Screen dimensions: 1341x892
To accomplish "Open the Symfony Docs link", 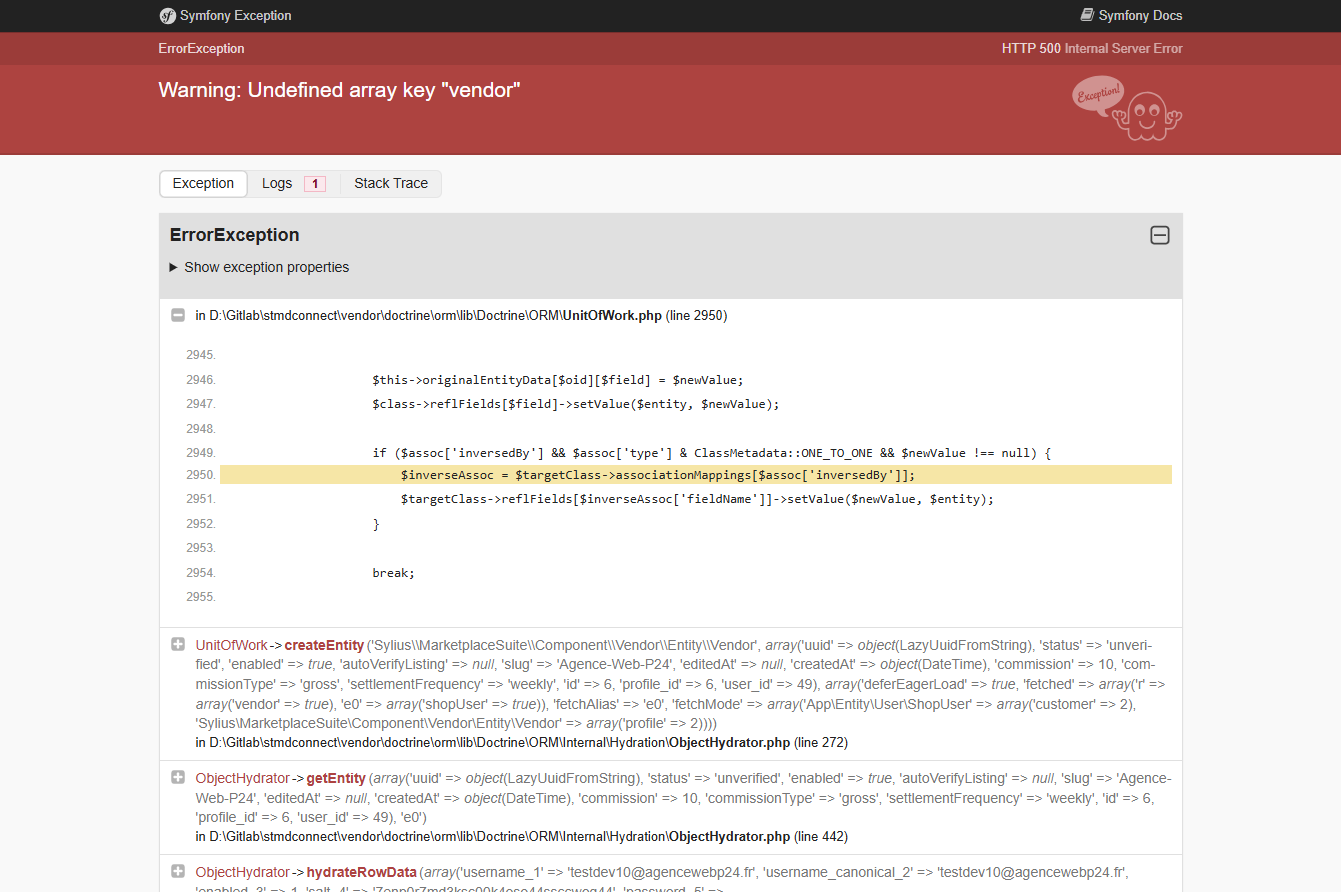I will pos(1140,16).
